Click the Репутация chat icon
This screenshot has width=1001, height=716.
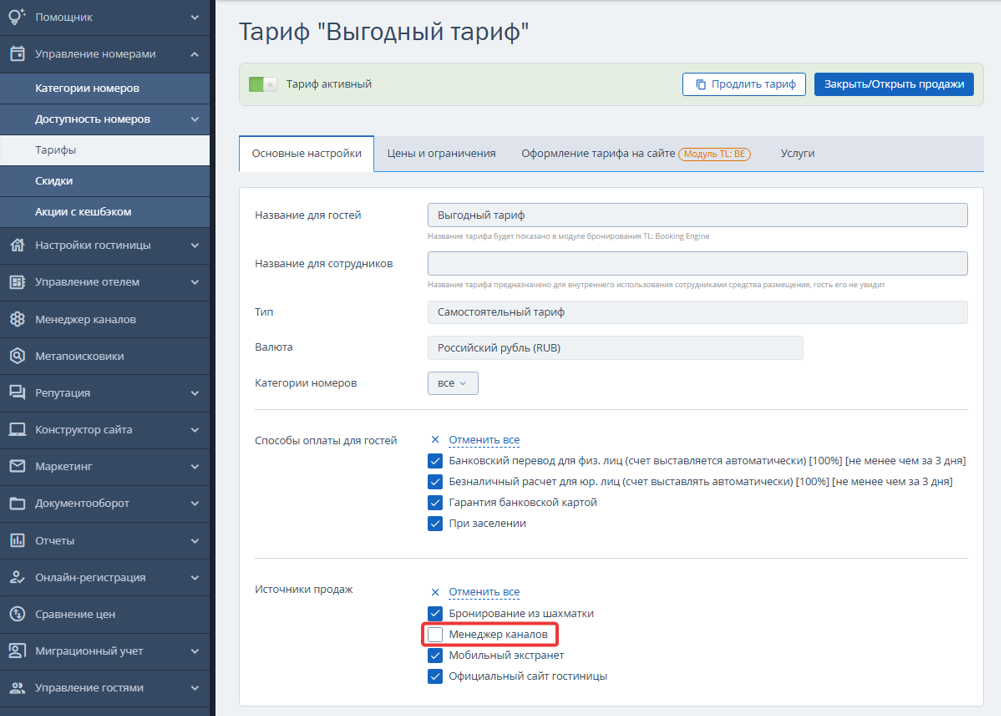(x=17, y=392)
